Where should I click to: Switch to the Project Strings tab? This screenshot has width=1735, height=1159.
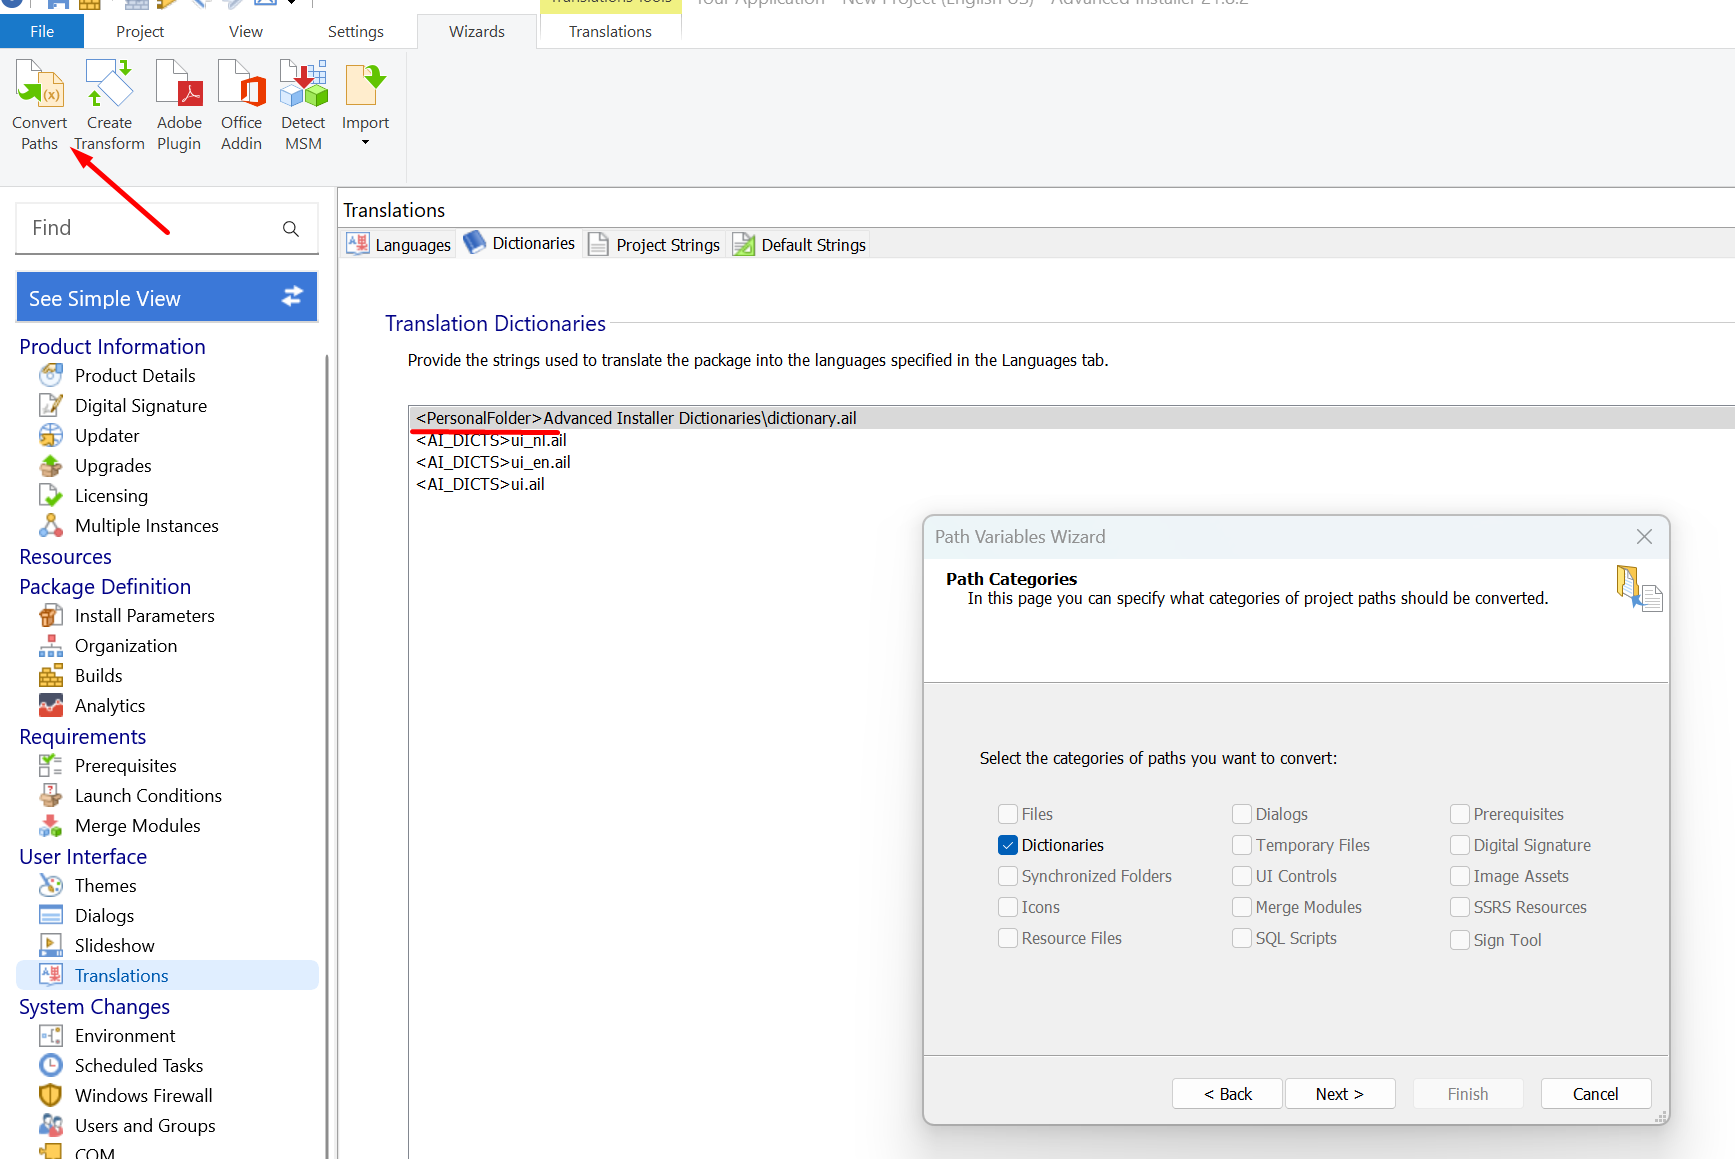coord(655,245)
